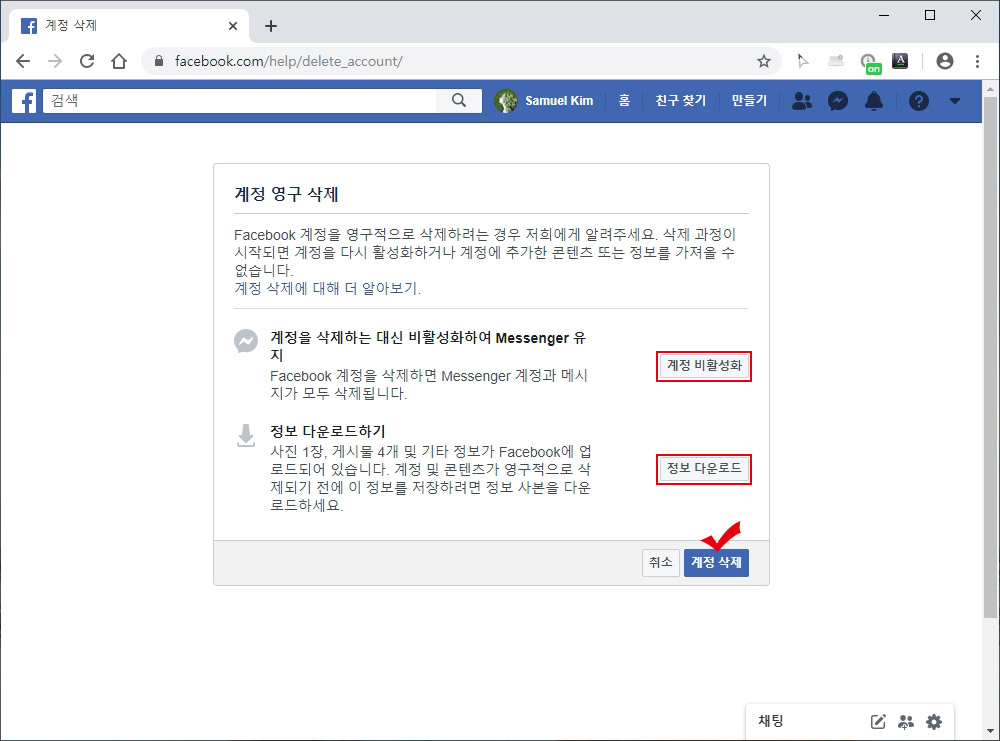Click the browser back arrow
Image resolution: width=1000 pixels, height=741 pixels.
tap(23, 61)
